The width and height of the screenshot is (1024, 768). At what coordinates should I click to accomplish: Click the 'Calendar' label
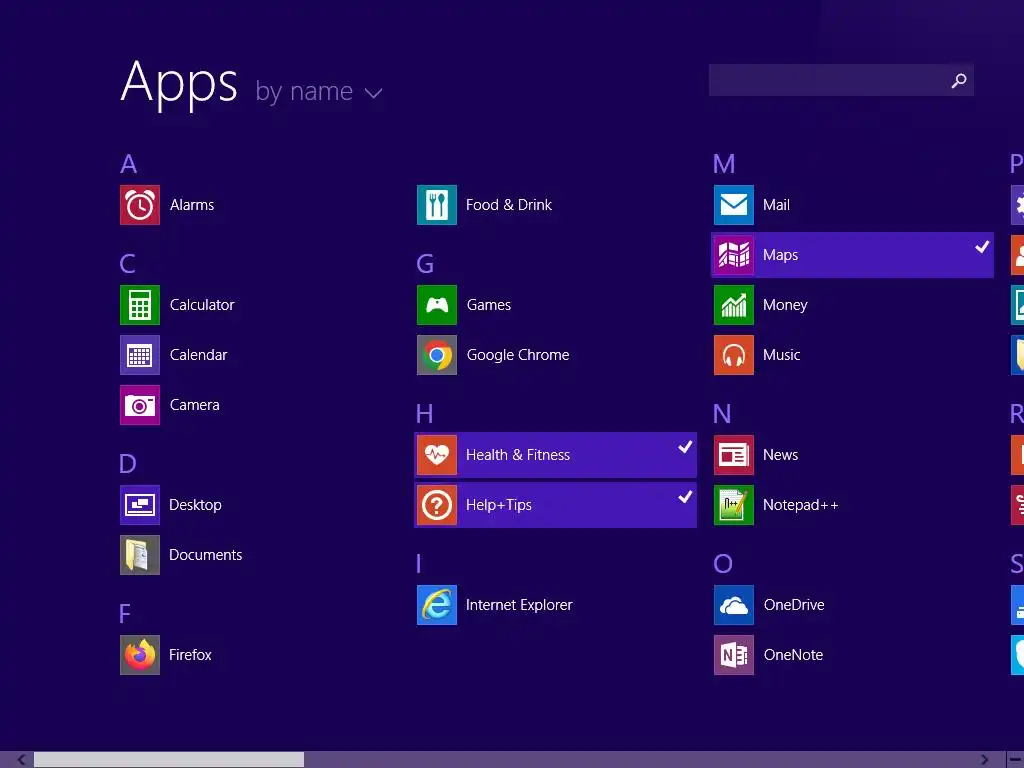click(x=199, y=355)
